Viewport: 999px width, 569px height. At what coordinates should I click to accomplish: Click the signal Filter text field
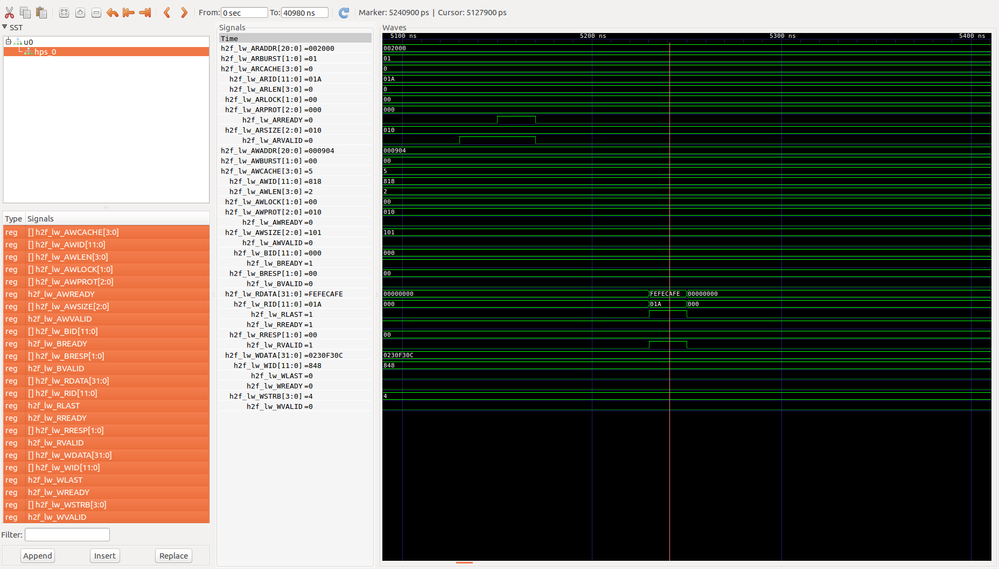tap(67, 535)
